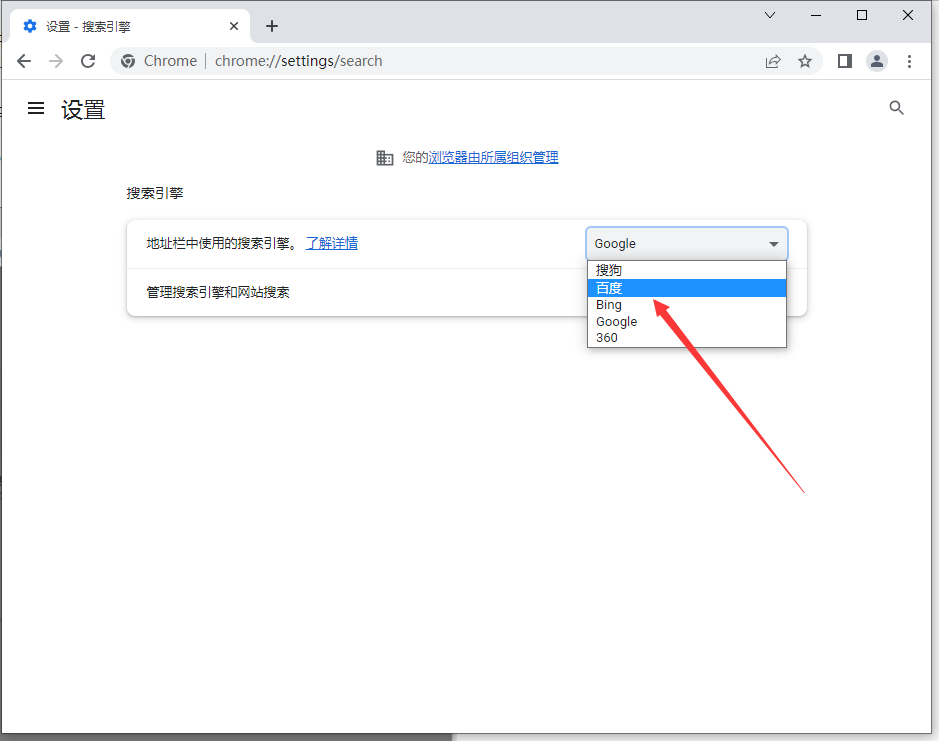Screen dimensions: 939x741
Task: Click the settings search magnifier icon
Action: [x=896, y=107]
